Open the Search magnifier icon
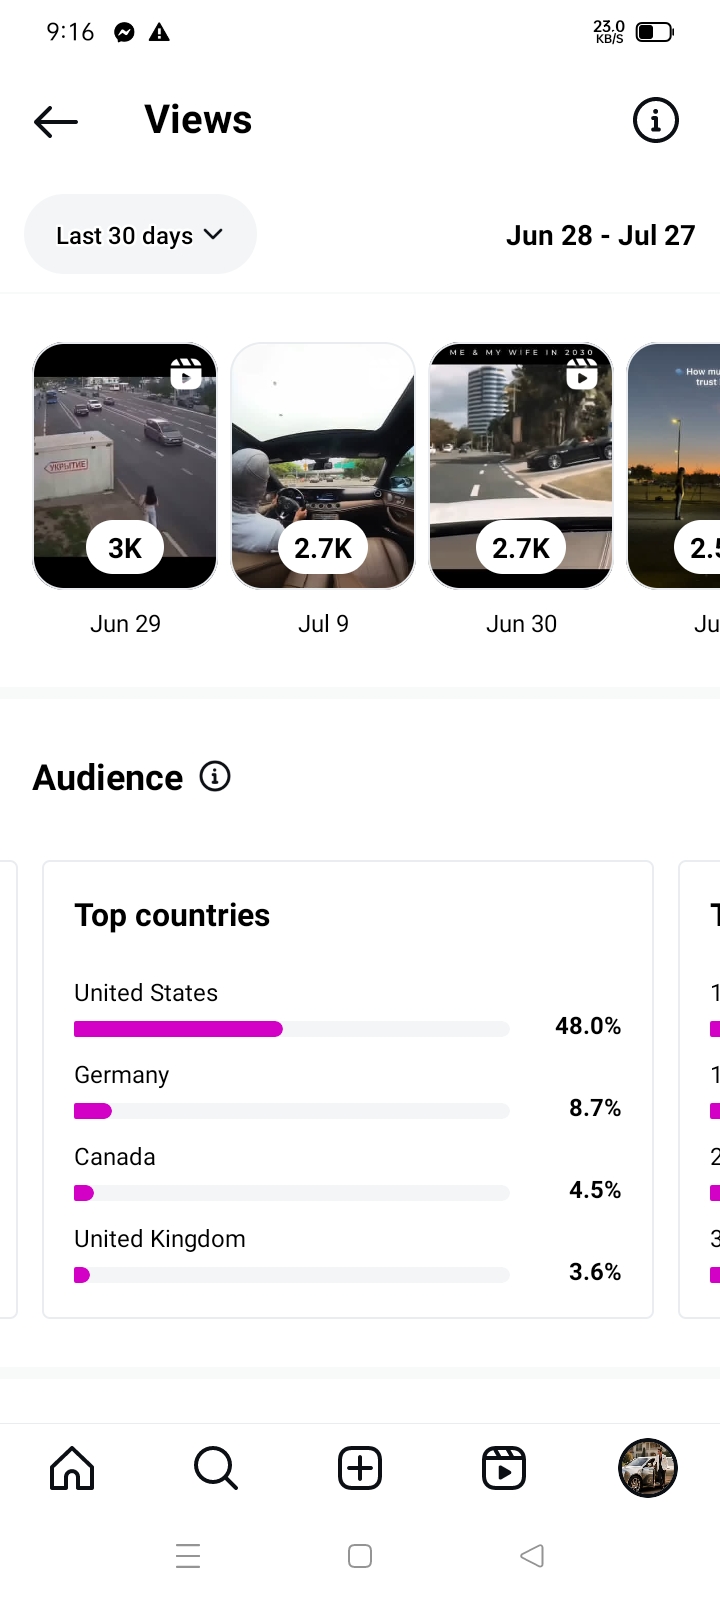This screenshot has height=1600, width=720. pos(215,1468)
